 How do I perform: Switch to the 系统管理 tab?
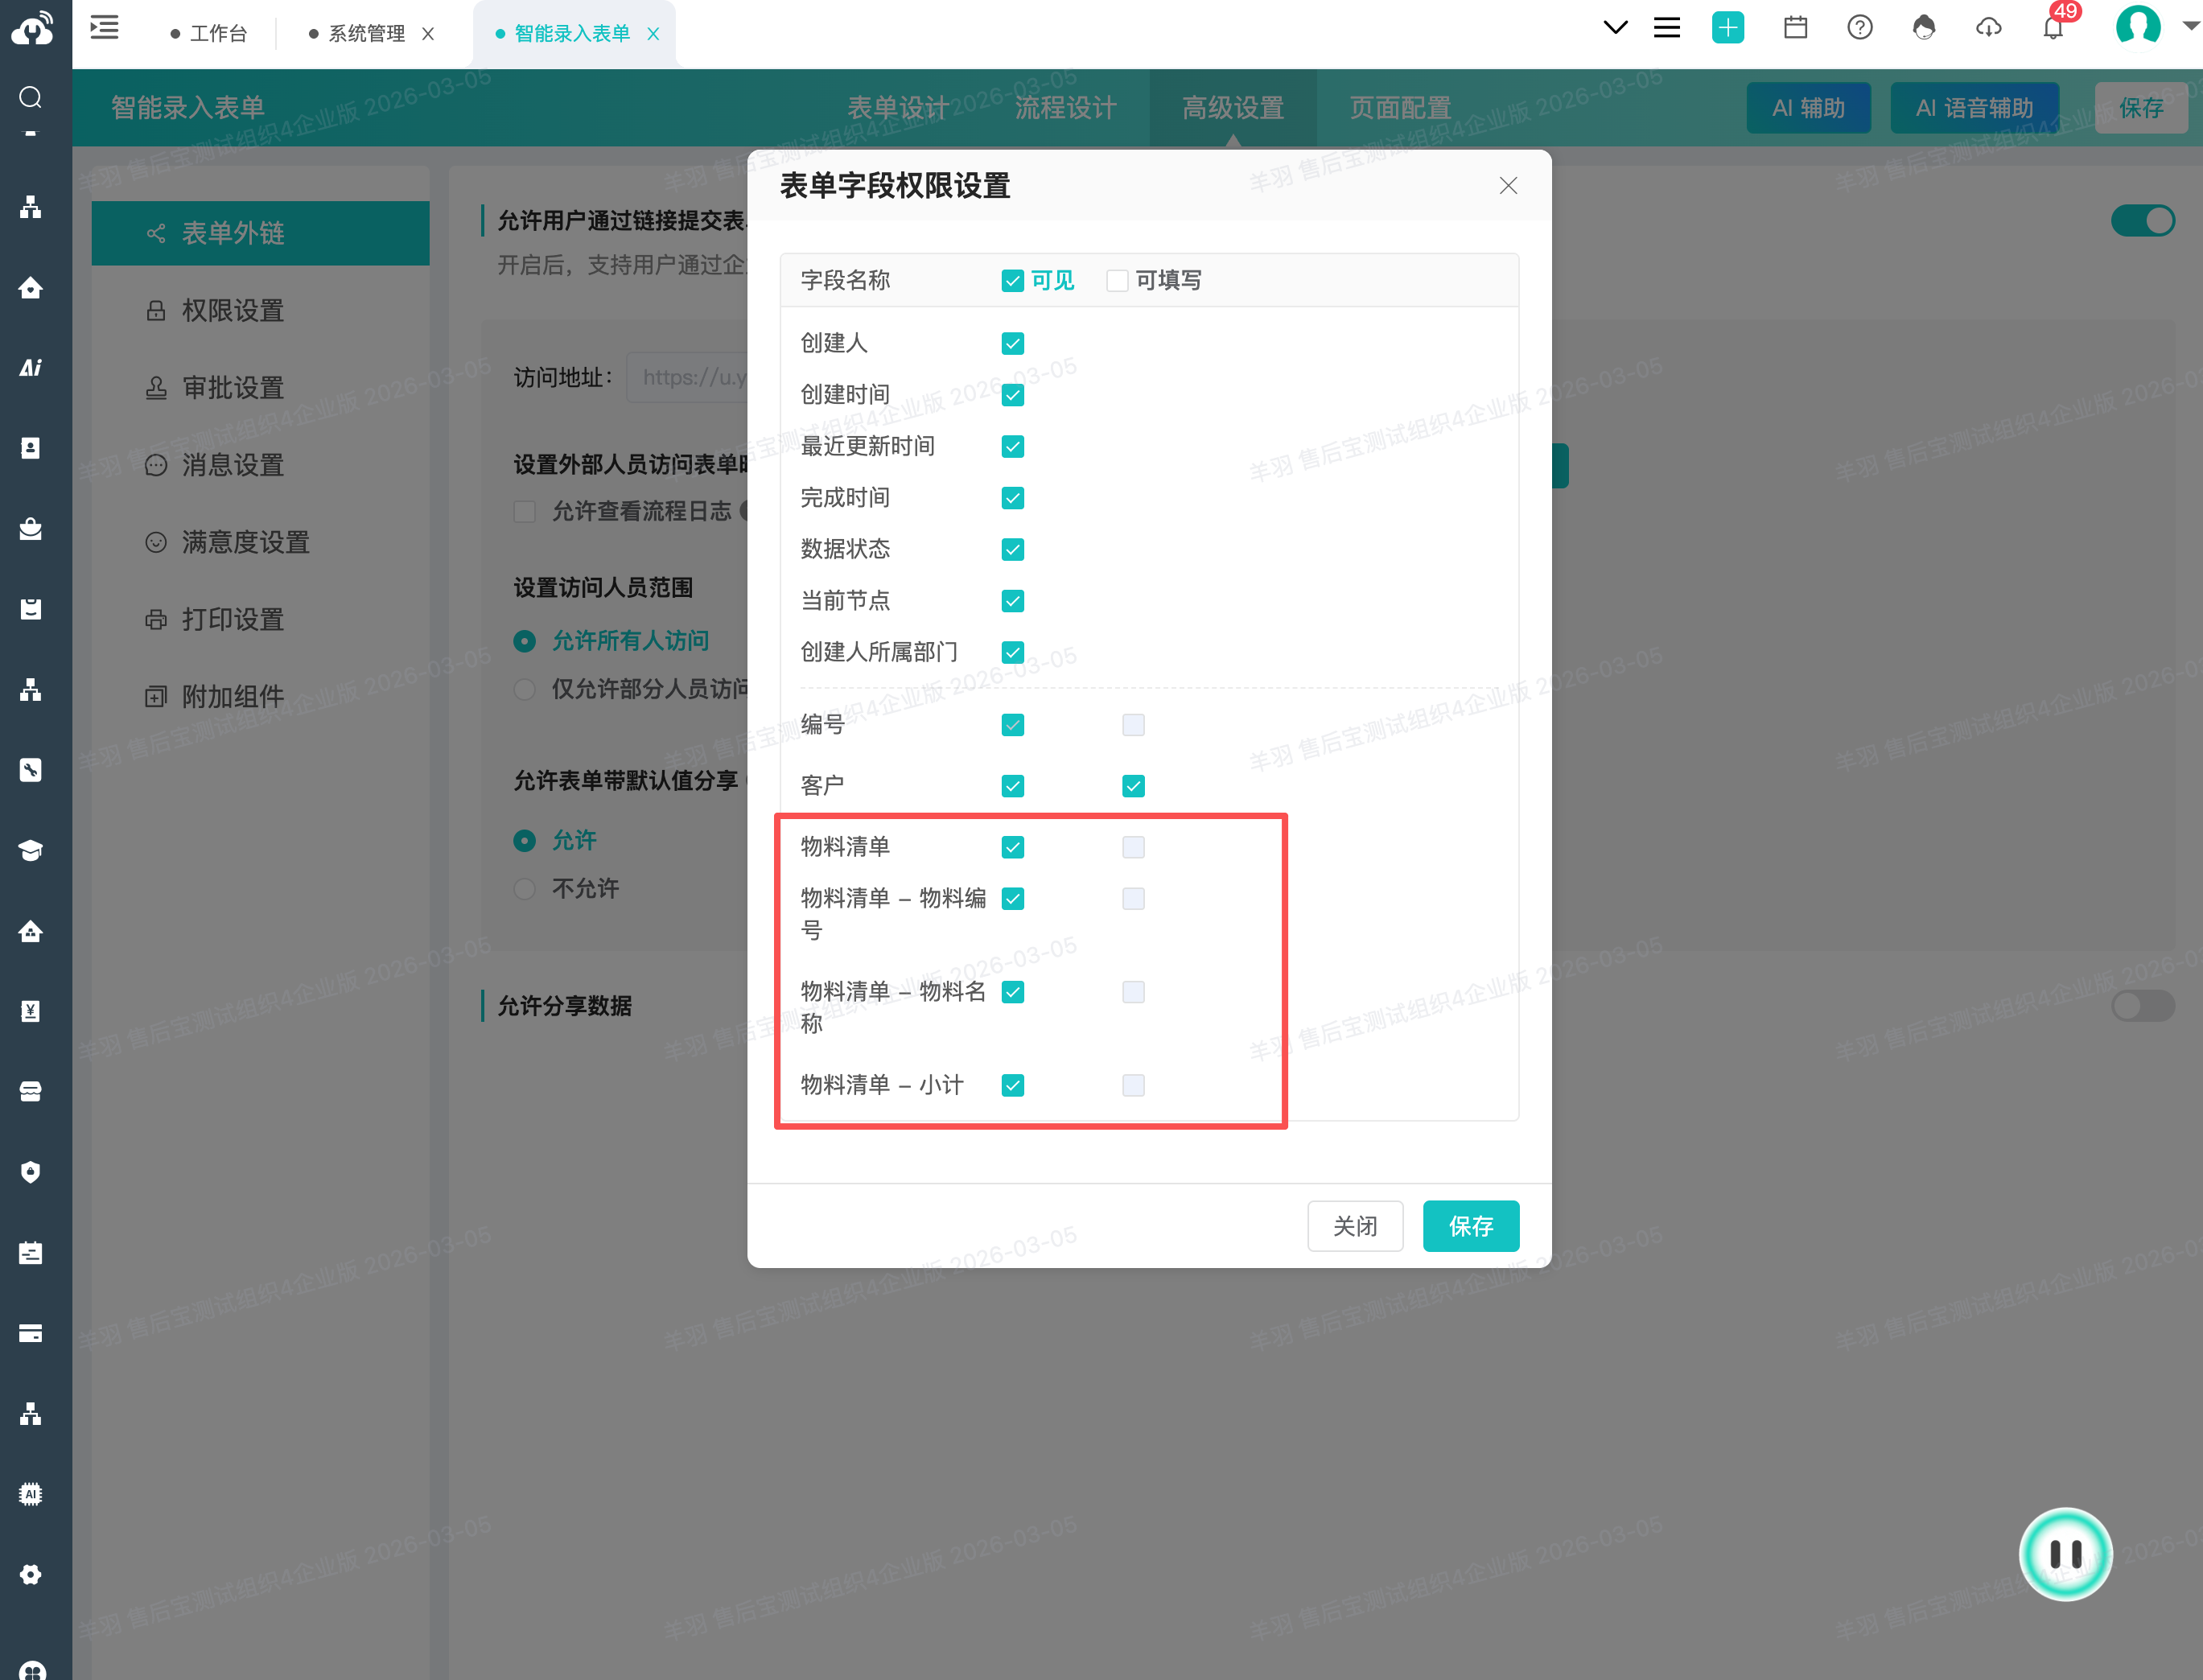click(366, 34)
